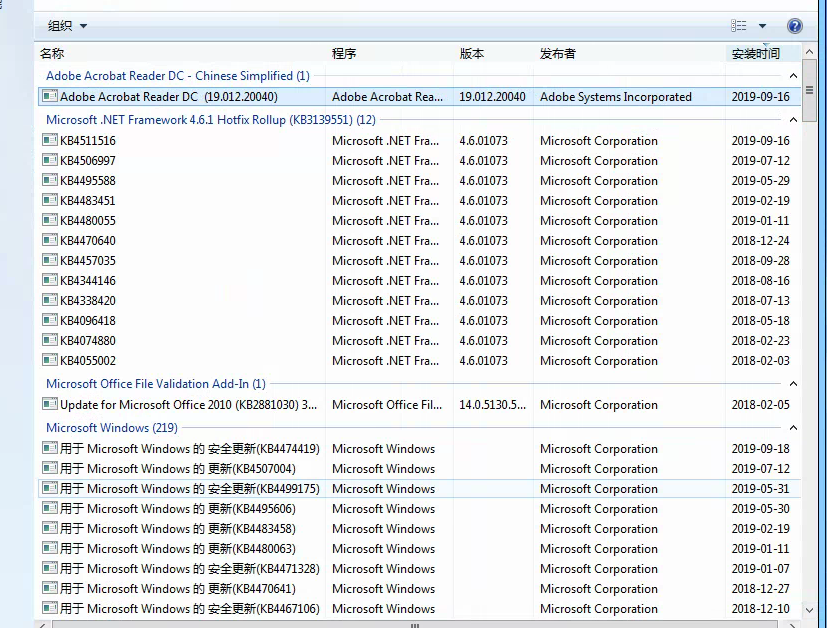Click the vertical scrollbar thumb

point(809,91)
